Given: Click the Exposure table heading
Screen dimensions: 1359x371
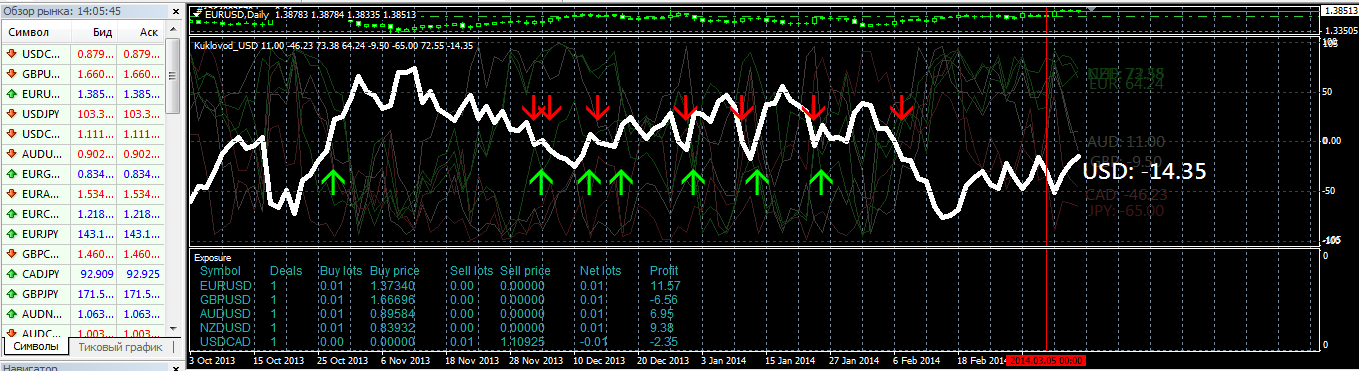Looking at the screenshot, I should 213,257.
